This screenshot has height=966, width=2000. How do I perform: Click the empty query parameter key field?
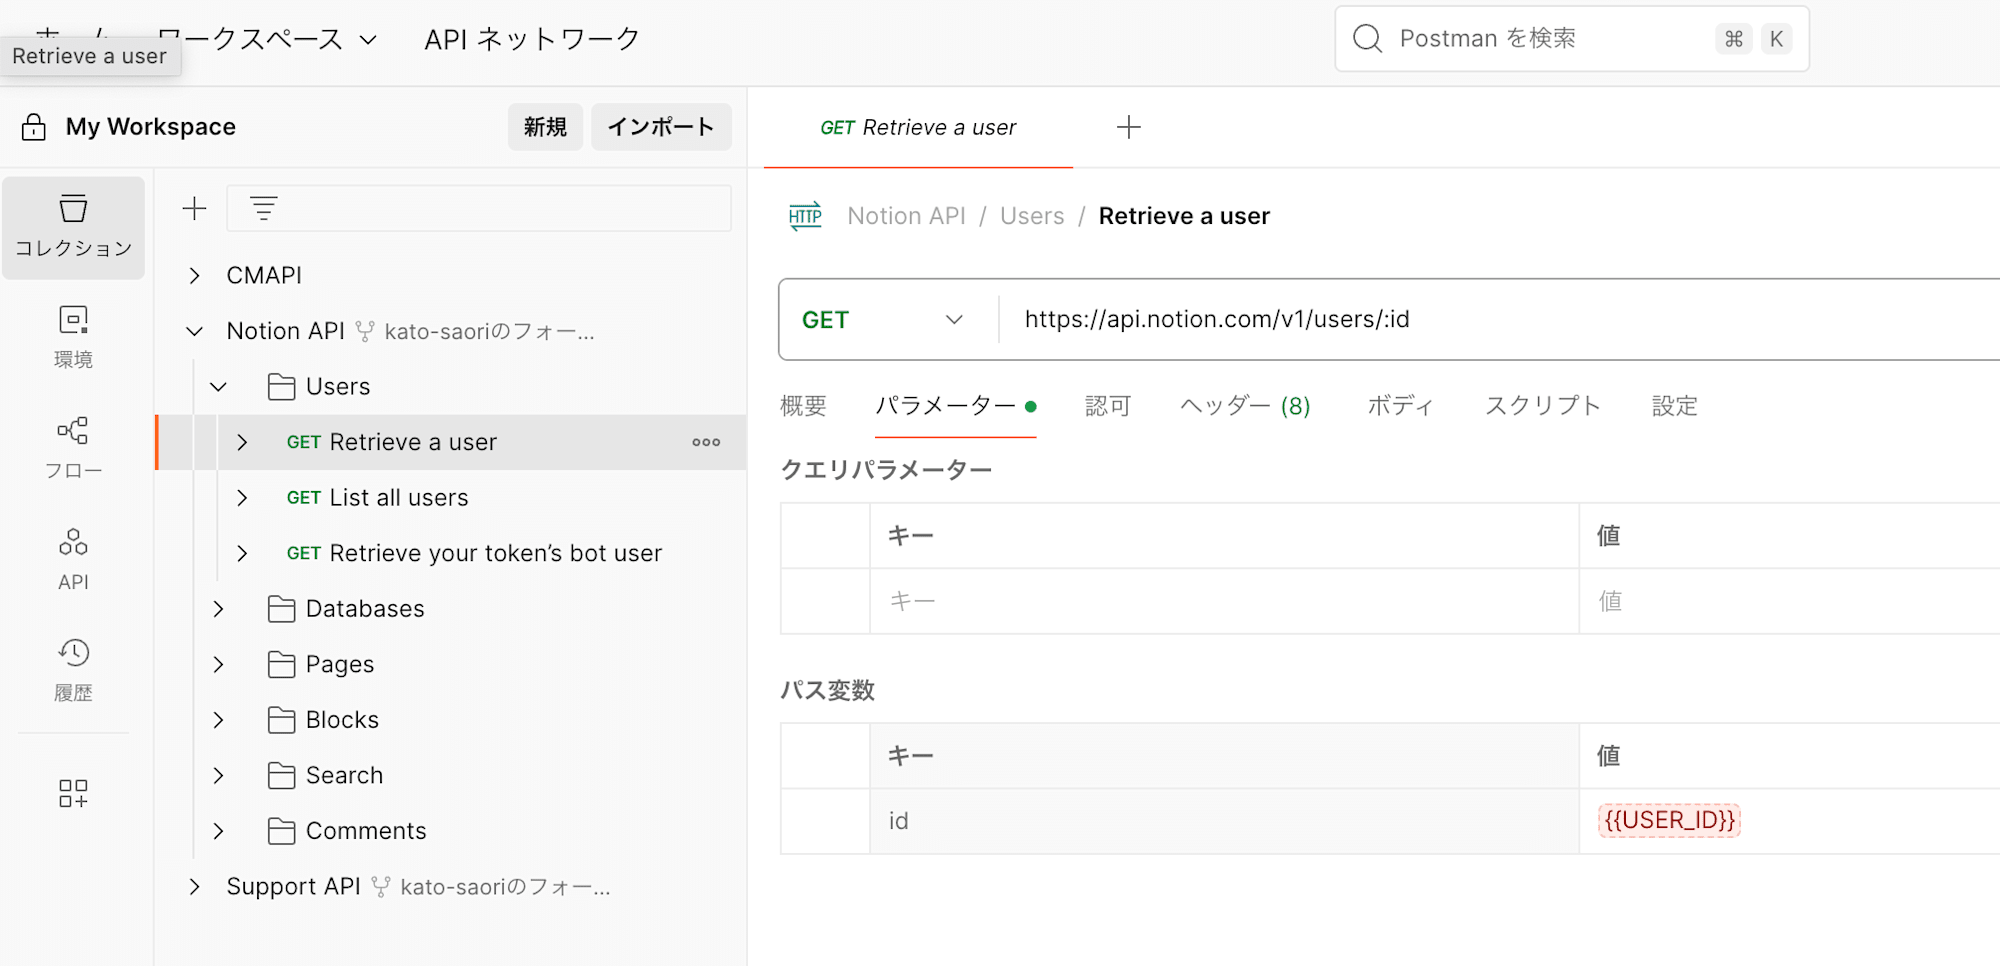pyautogui.click(x=1224, y=601)
